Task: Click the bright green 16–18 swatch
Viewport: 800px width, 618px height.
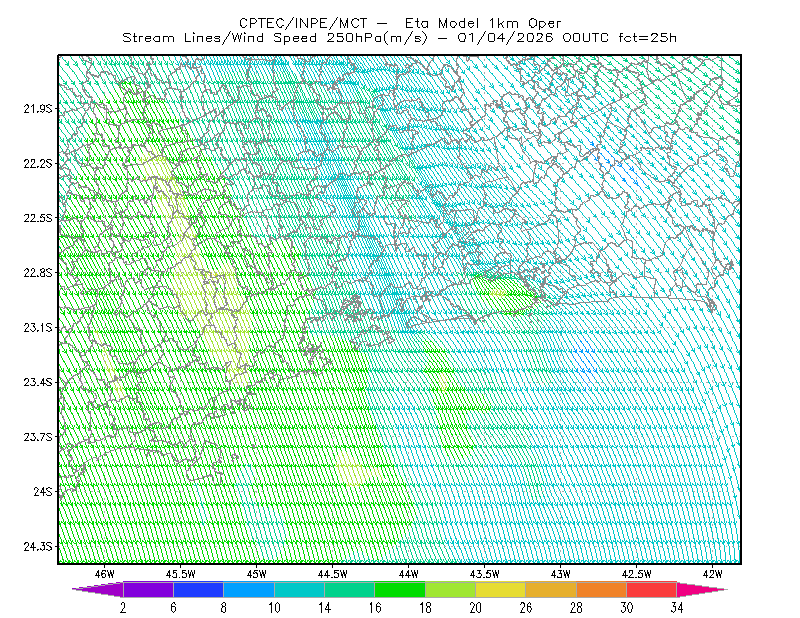Action: [x=400, y=589]
